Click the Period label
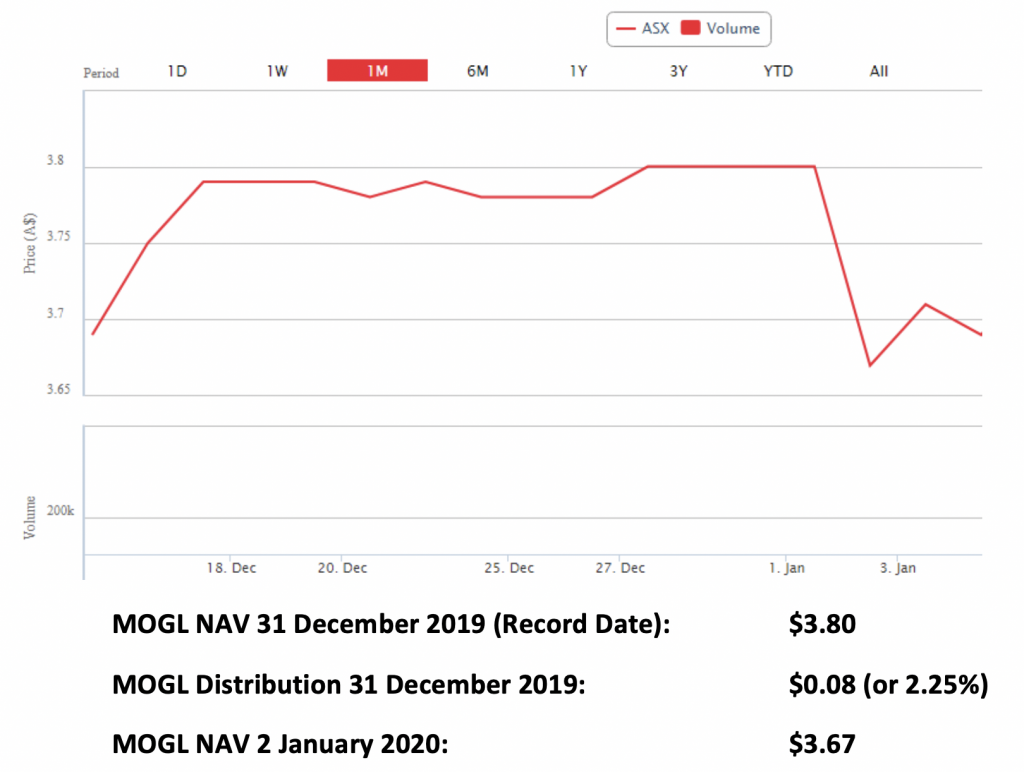 pos(101,72)
